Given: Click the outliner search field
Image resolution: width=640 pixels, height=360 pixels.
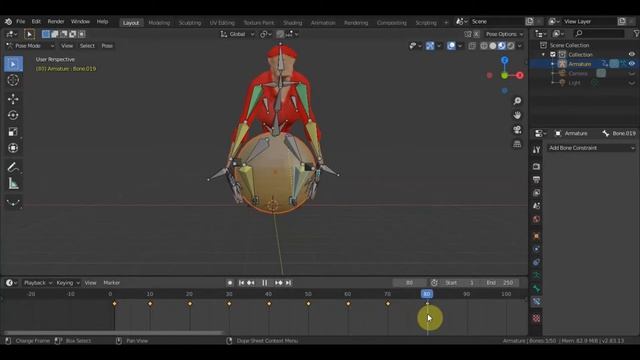Looking at the screenshot, I should [599, 33].
